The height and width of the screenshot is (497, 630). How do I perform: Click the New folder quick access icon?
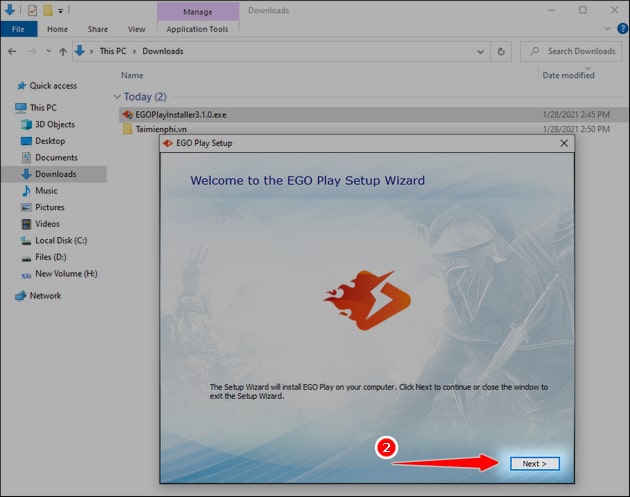48,10
